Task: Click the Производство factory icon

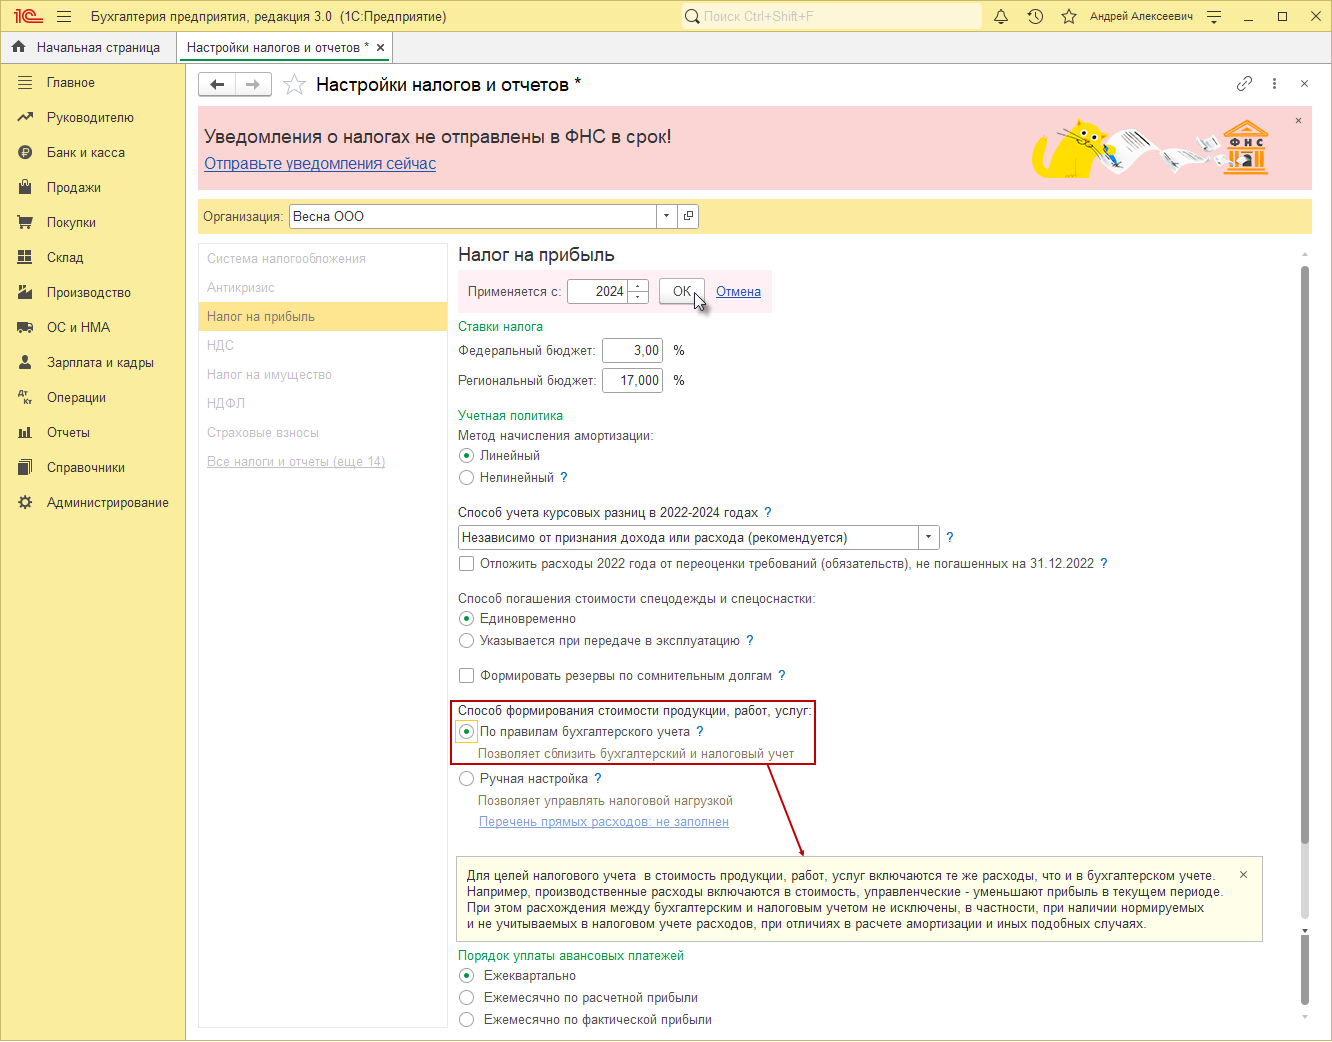Action: point(25,292)
